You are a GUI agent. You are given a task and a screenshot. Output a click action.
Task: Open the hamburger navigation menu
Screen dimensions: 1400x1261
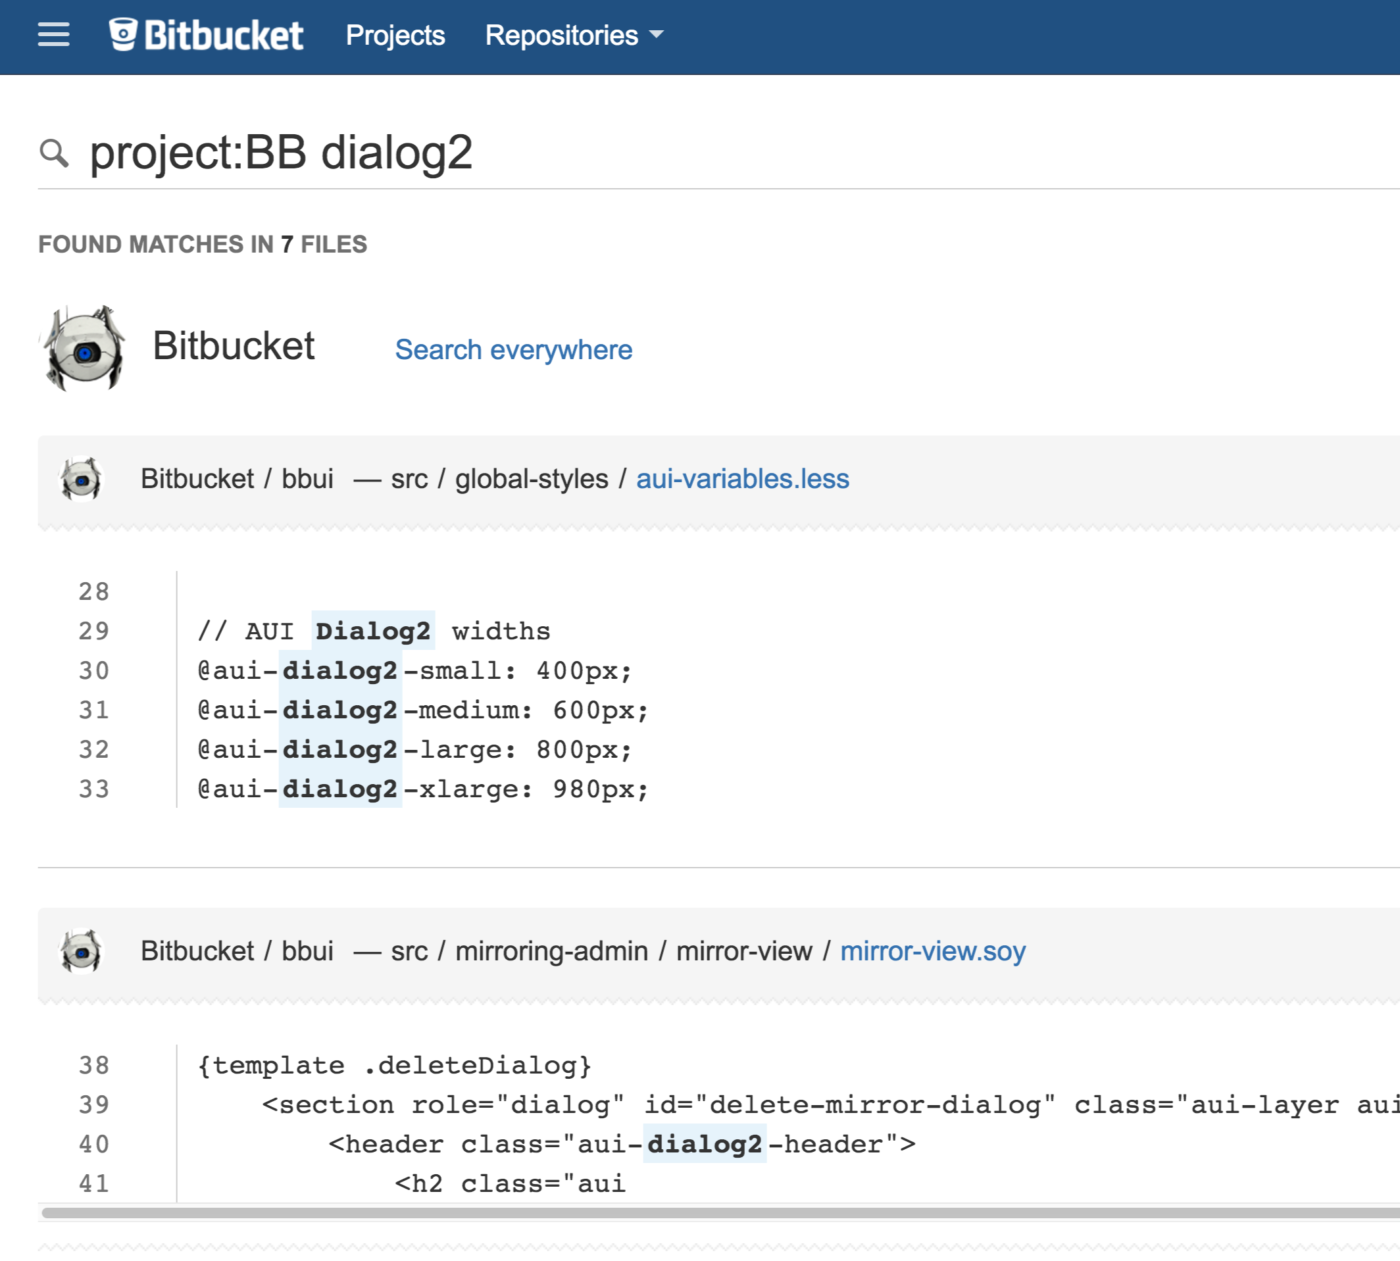pos(52,34)
